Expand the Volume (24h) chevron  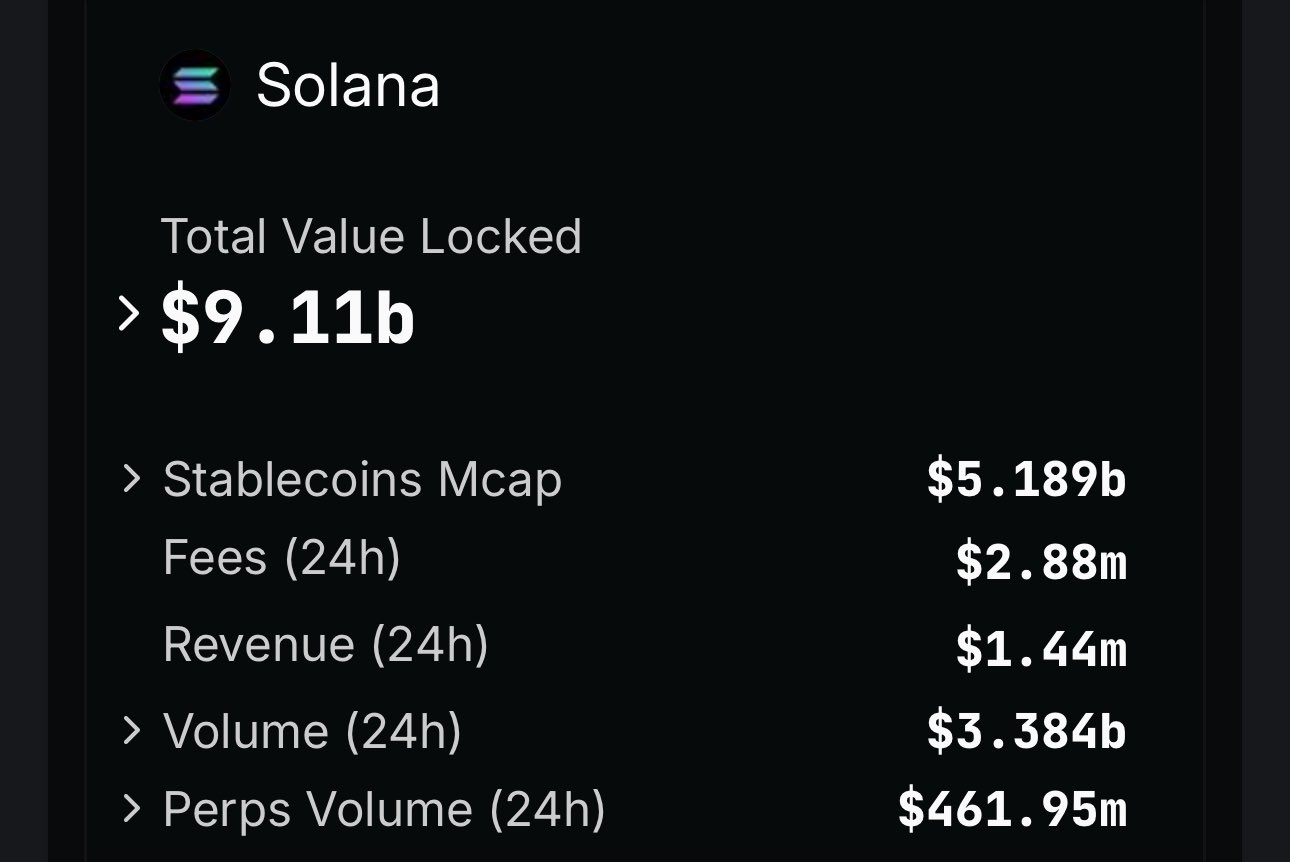tap(131, 731)
